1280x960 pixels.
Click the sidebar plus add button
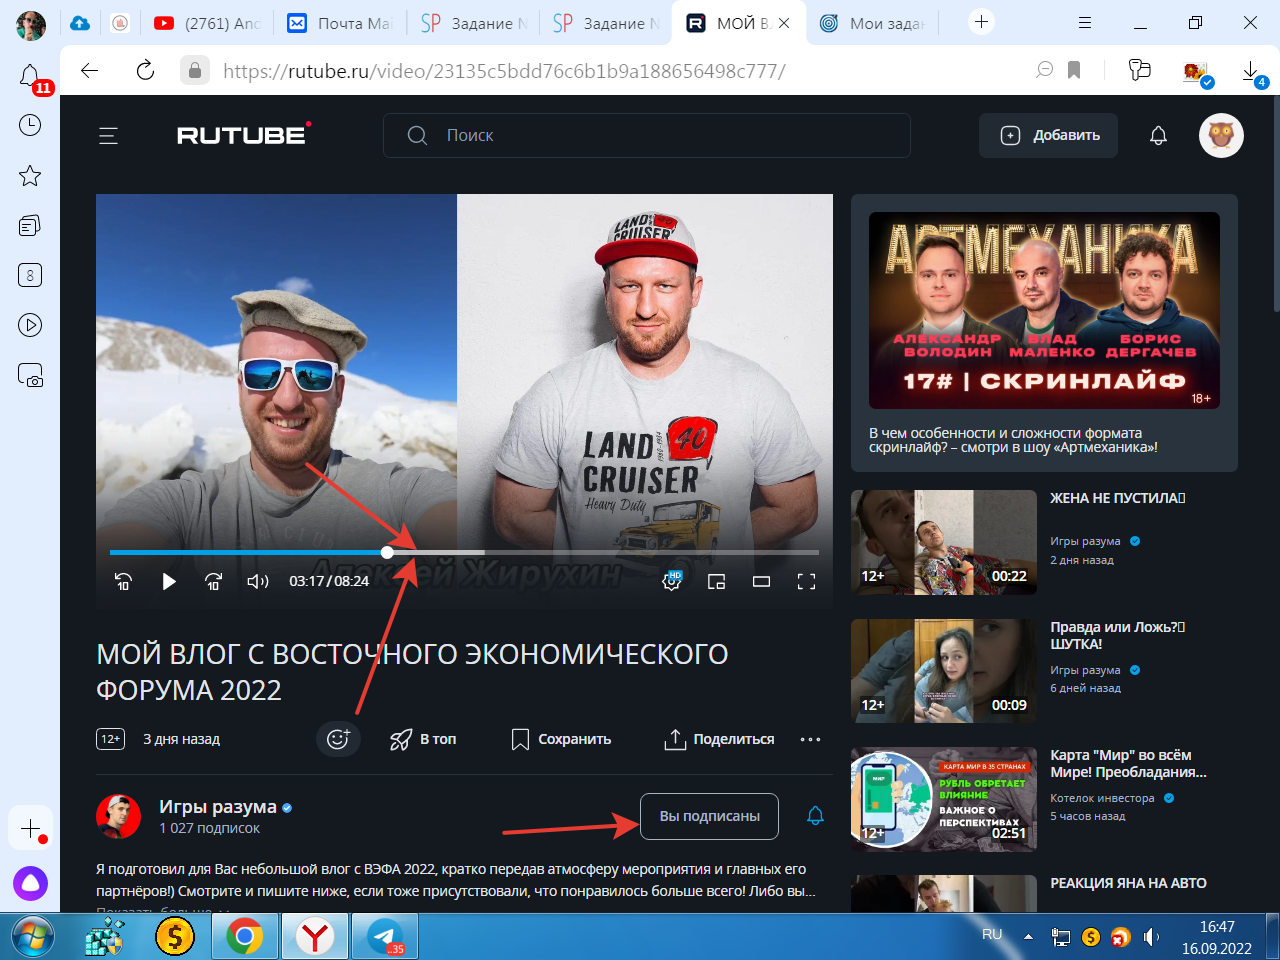30,829
